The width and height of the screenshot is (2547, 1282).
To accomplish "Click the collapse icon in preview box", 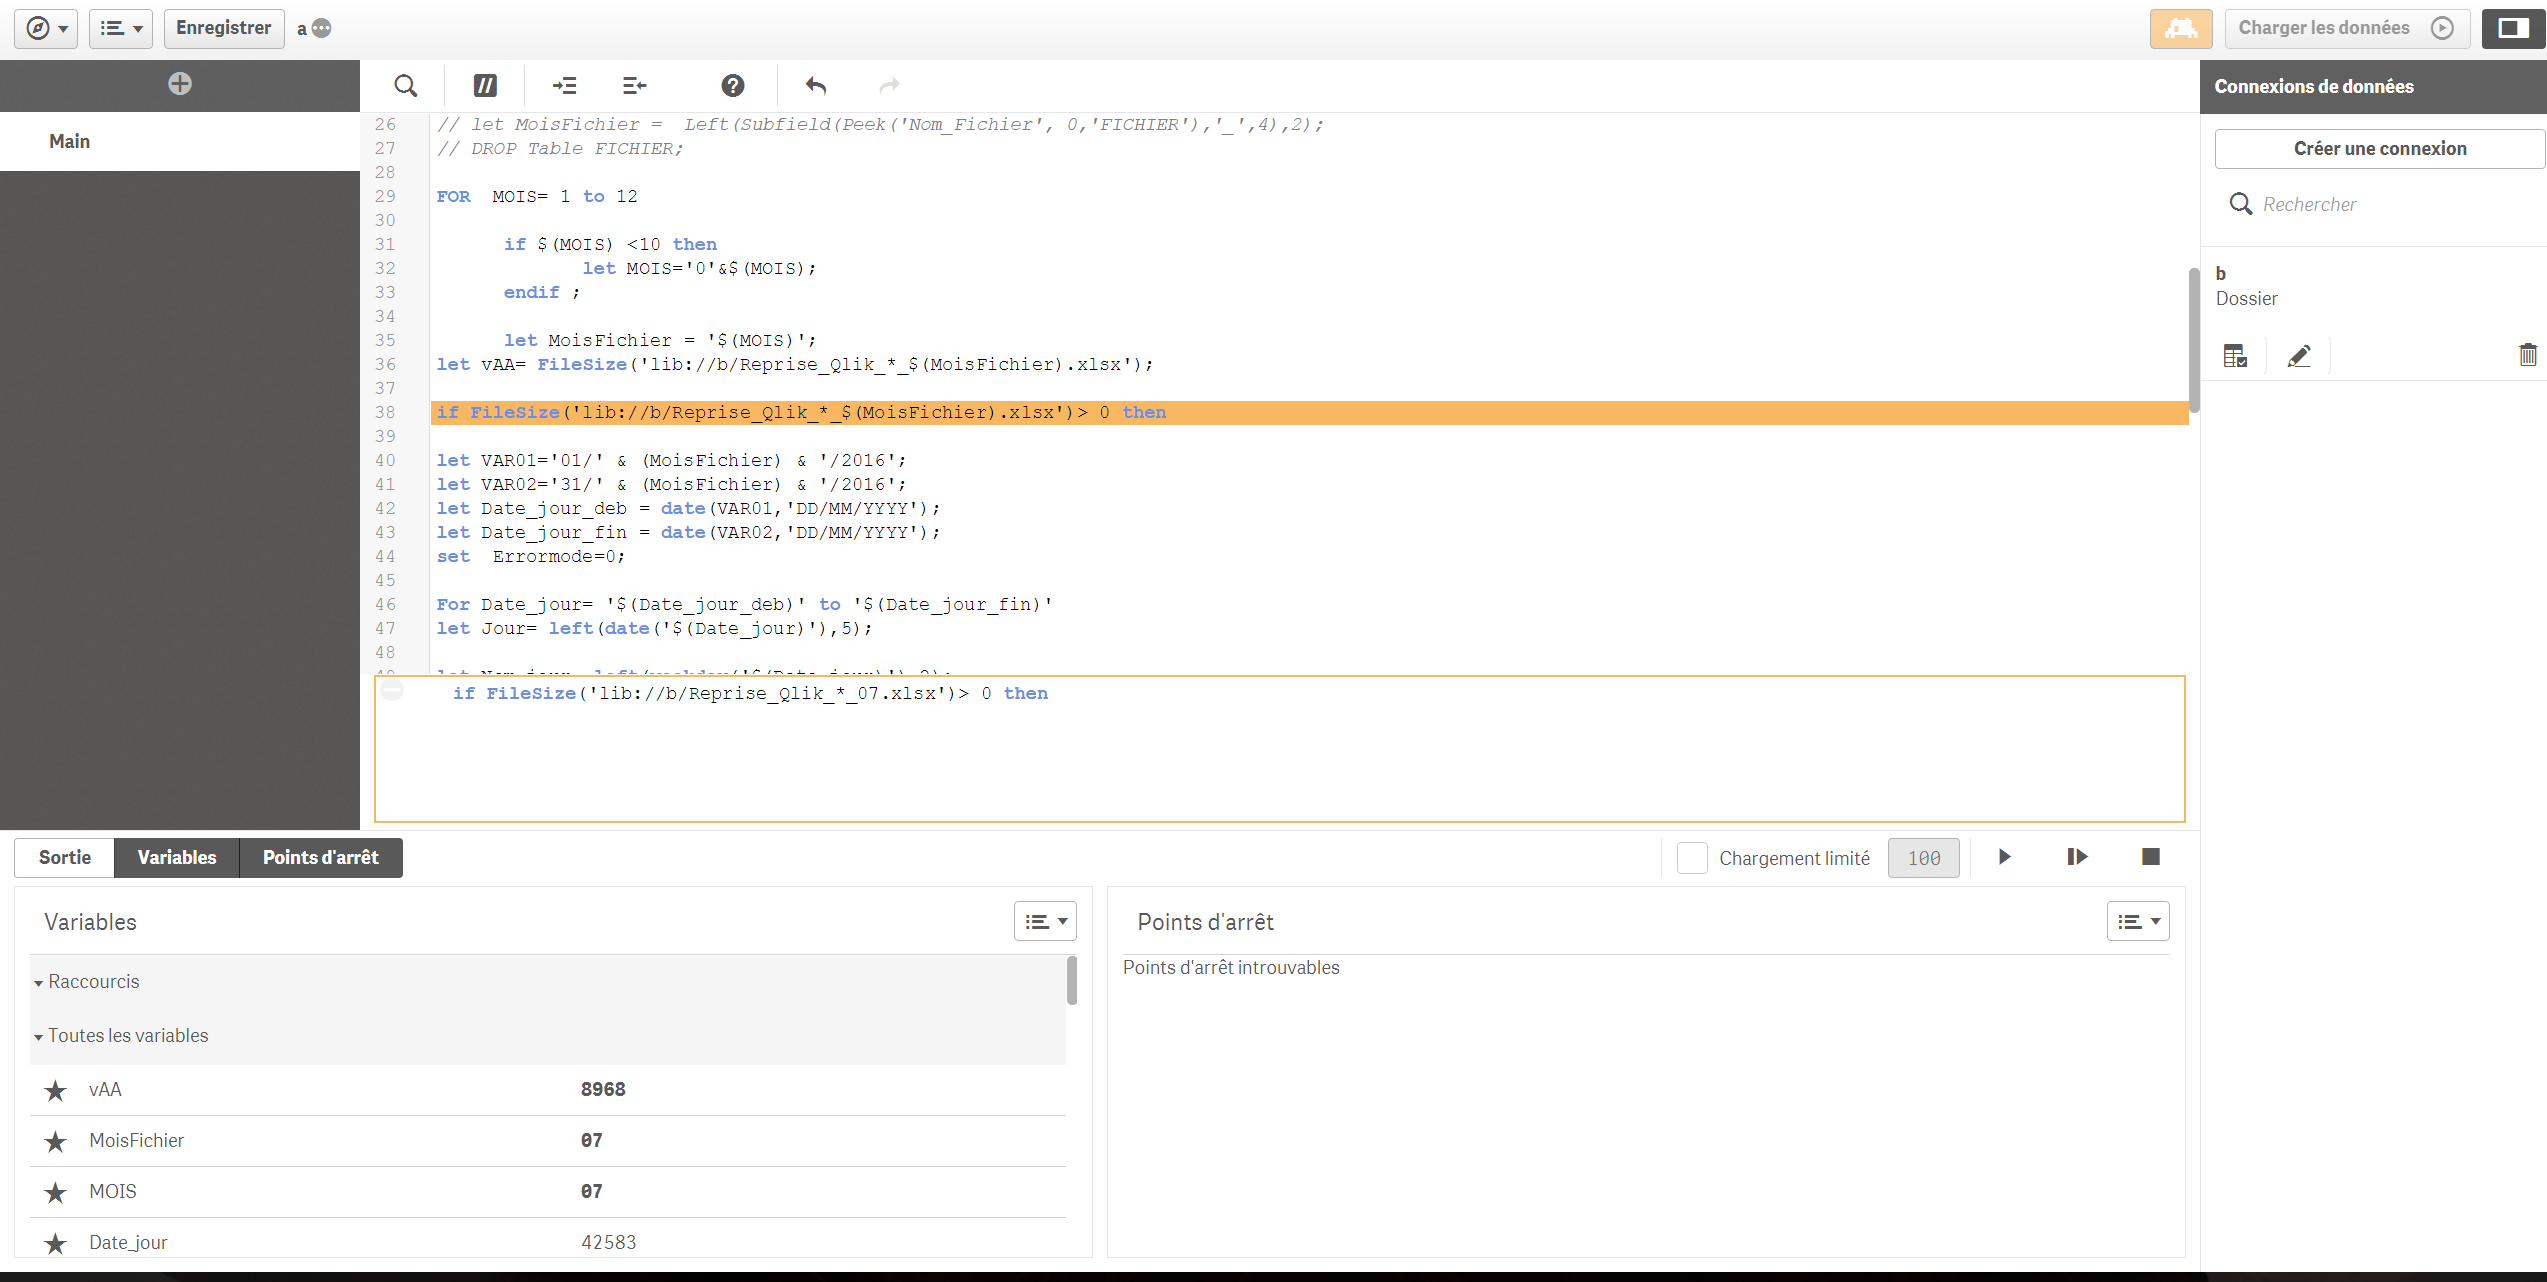I will pos(392,690).
